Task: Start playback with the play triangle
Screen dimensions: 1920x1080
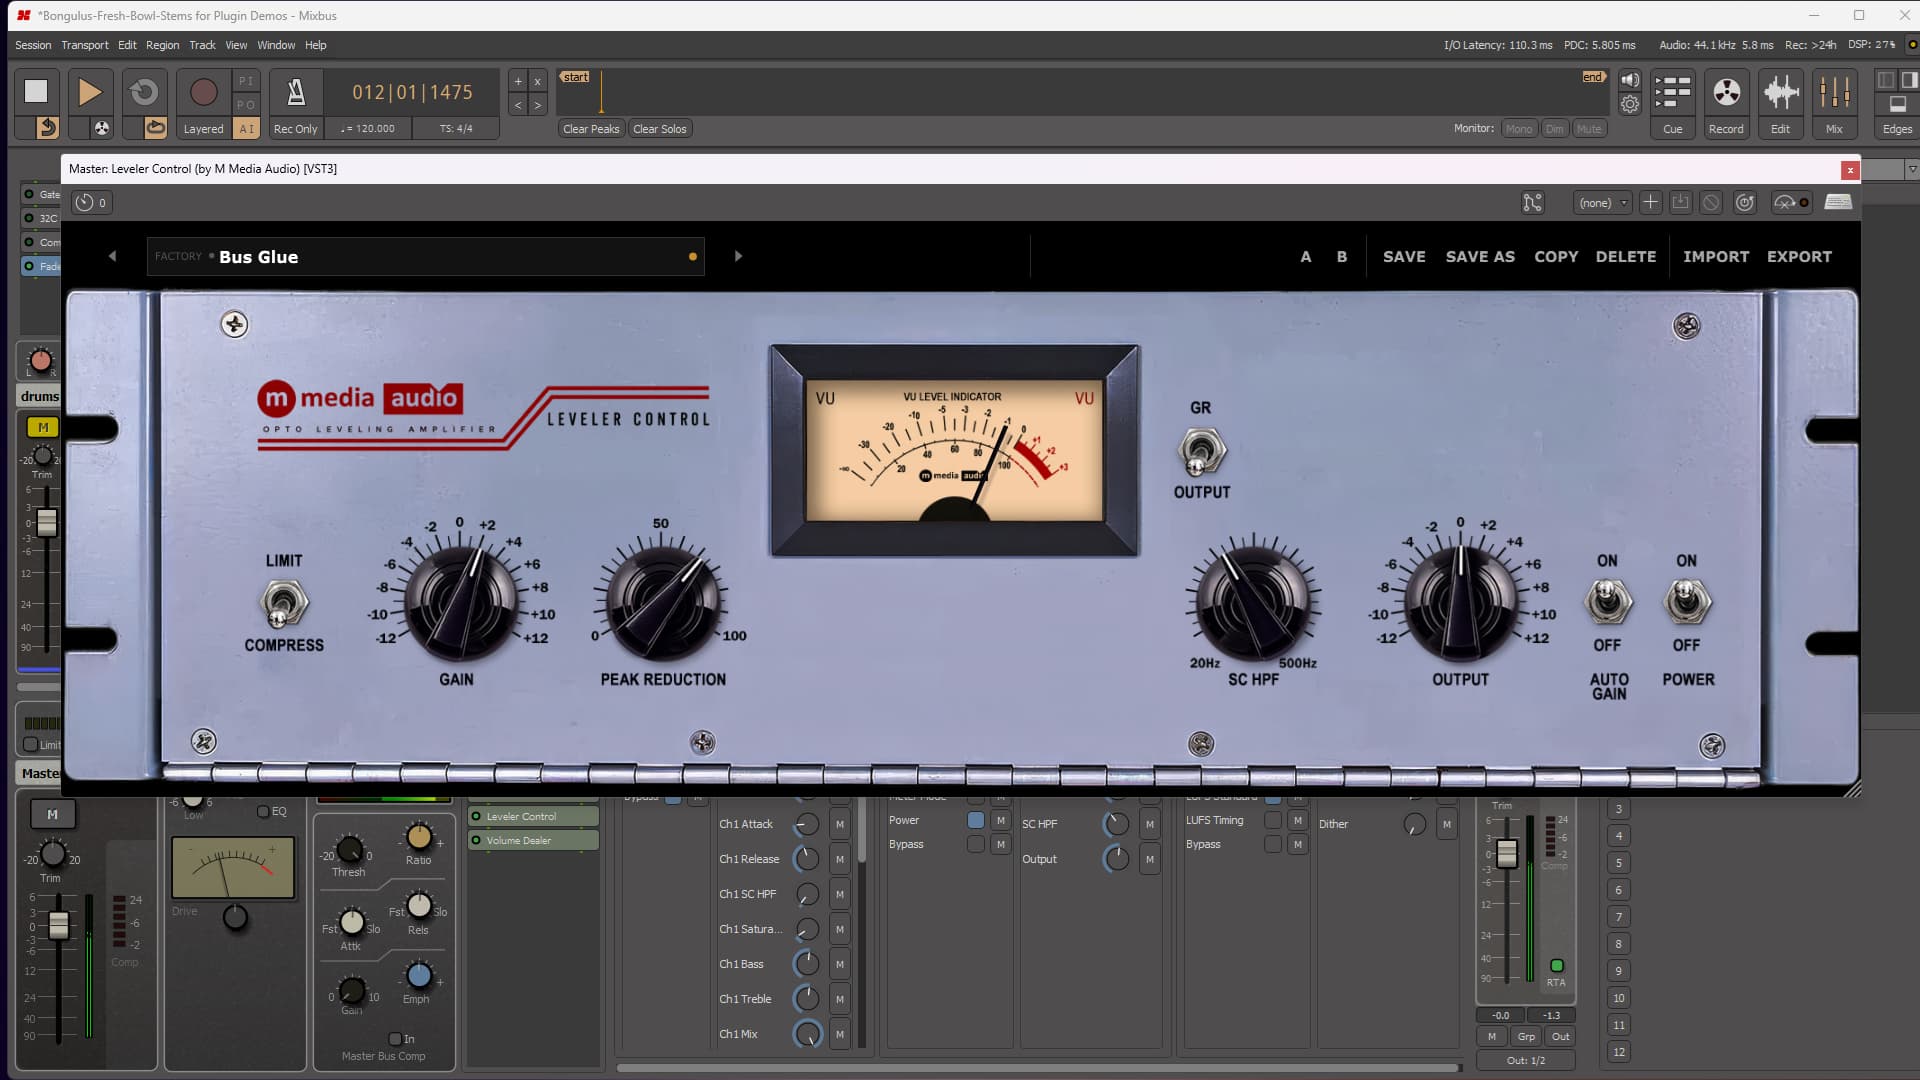Action: [x=90, y=91]
